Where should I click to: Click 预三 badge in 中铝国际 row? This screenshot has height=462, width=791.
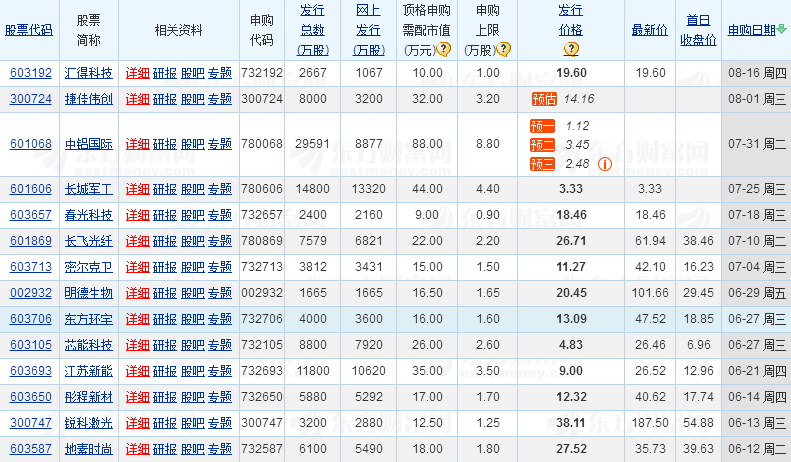(542, 164)
